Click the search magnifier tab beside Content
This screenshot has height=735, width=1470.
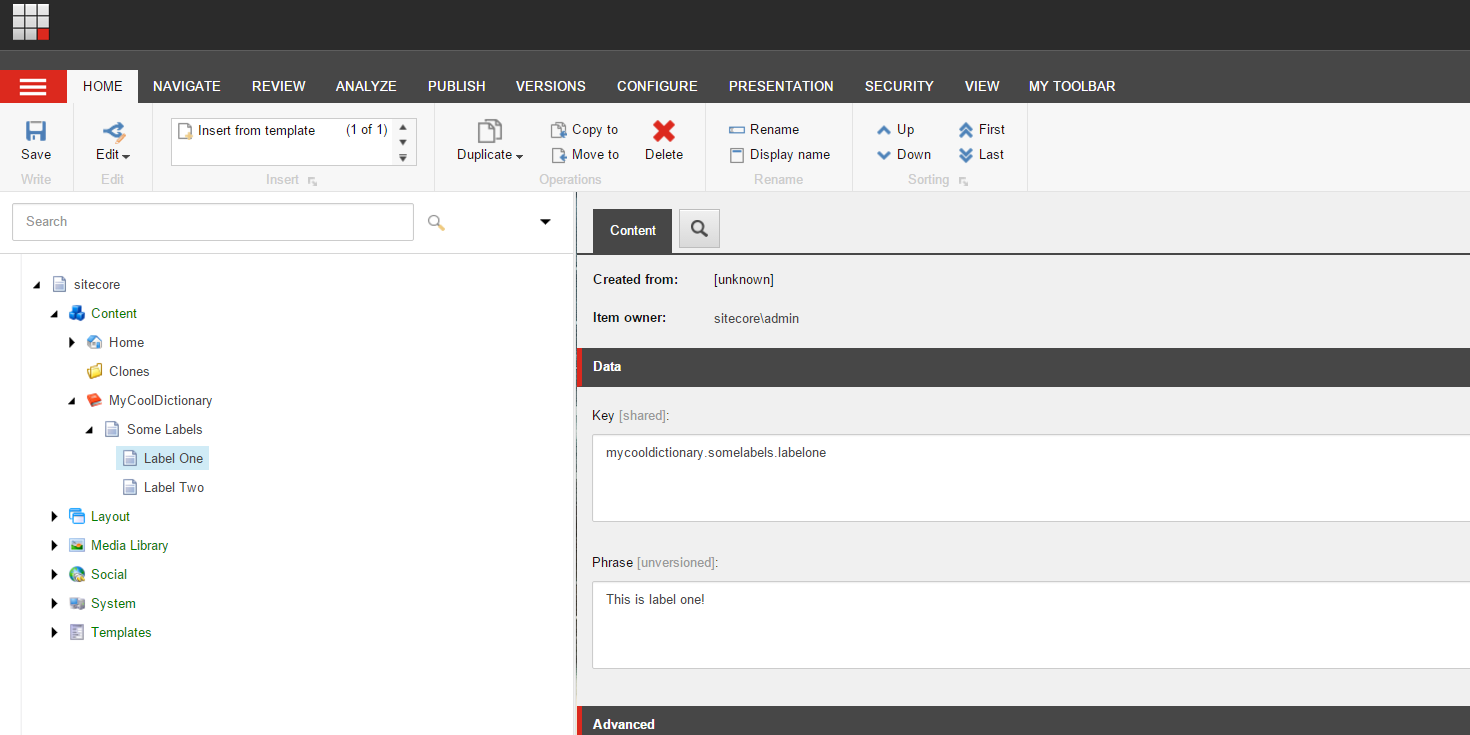coord(699,230)
